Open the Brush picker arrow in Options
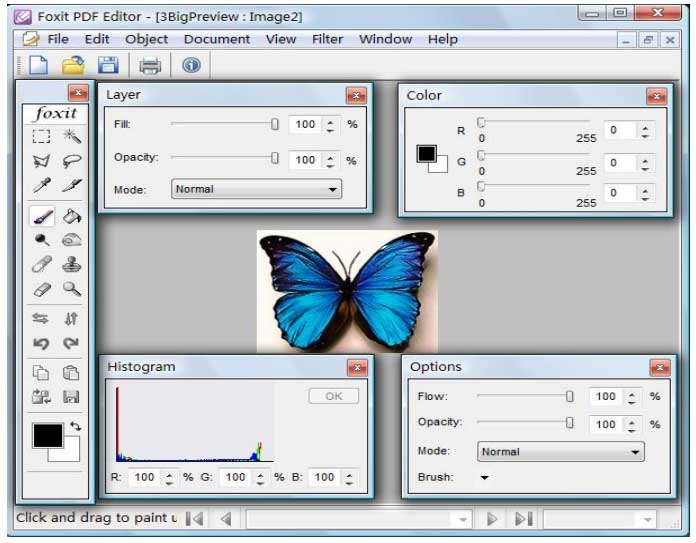The image size is (696, 543). pos(484,478)
